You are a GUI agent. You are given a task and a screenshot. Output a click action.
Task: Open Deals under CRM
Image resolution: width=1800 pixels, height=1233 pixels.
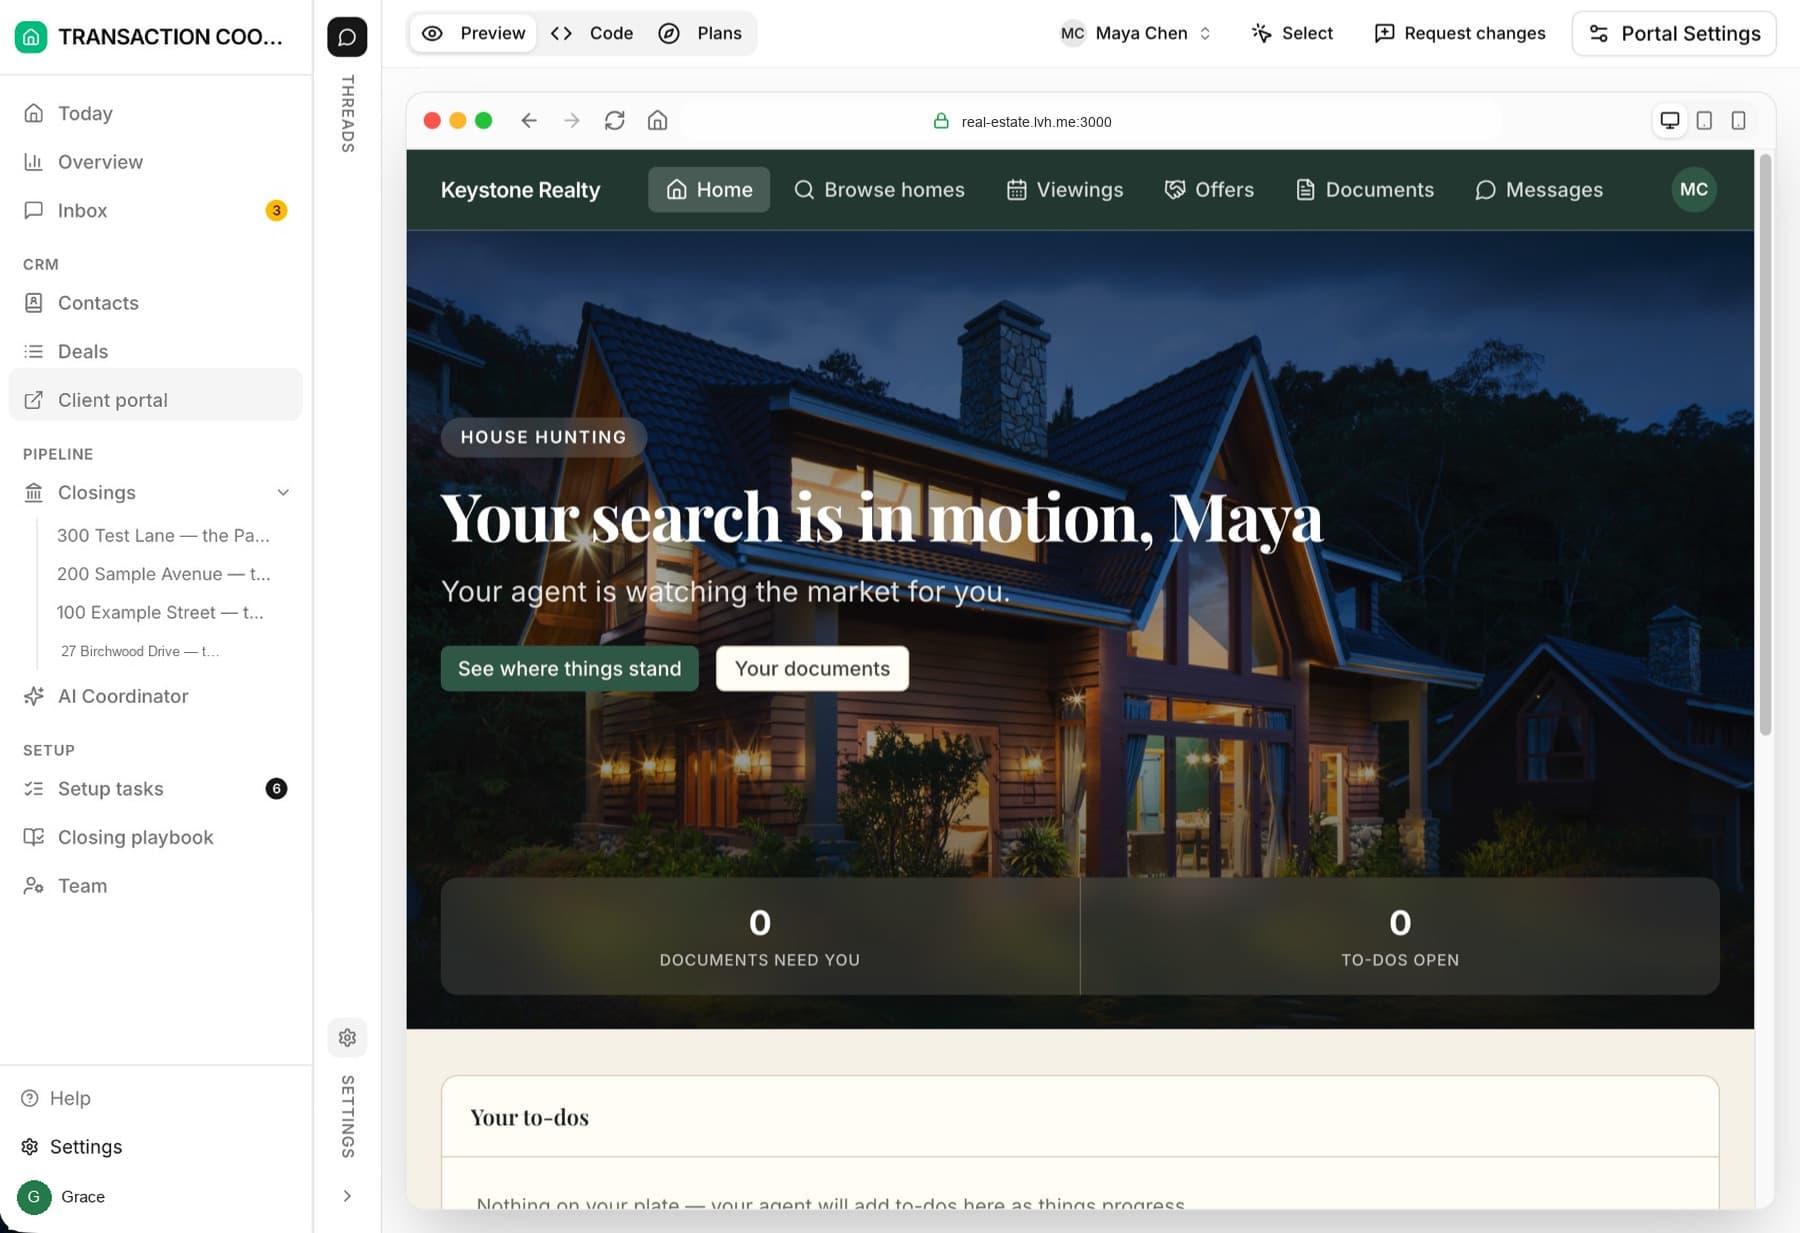(155, 351)
